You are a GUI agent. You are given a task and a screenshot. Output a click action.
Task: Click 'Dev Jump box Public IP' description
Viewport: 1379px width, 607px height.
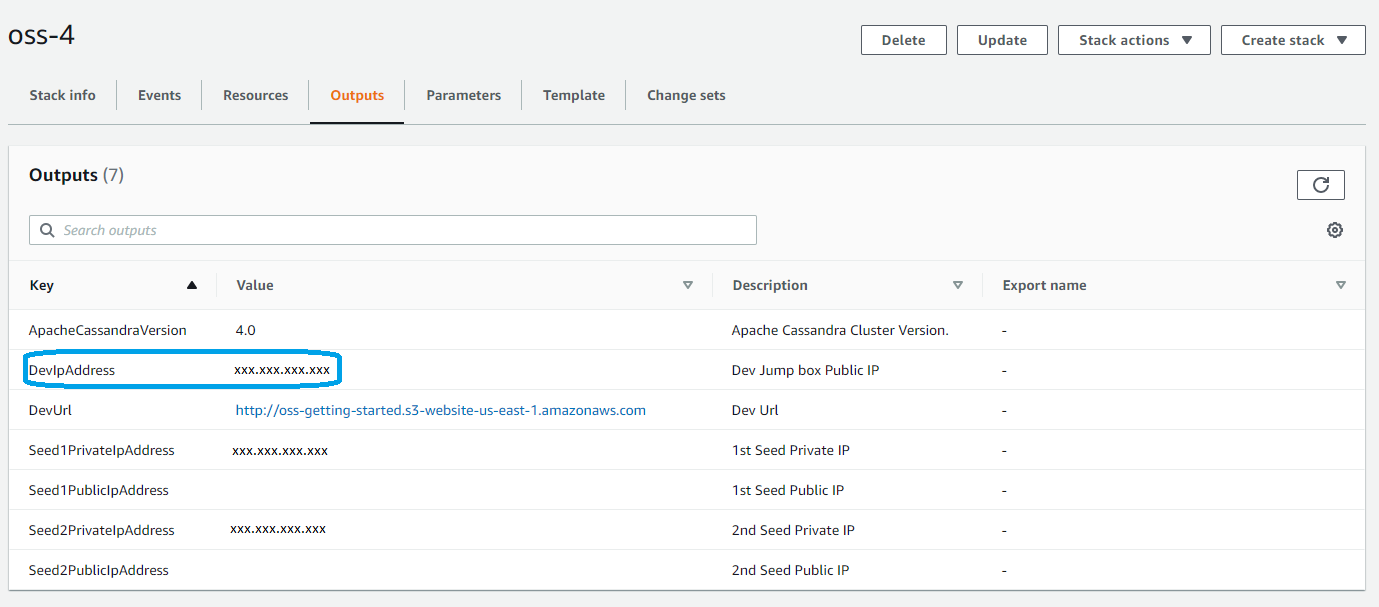(806, 370)
